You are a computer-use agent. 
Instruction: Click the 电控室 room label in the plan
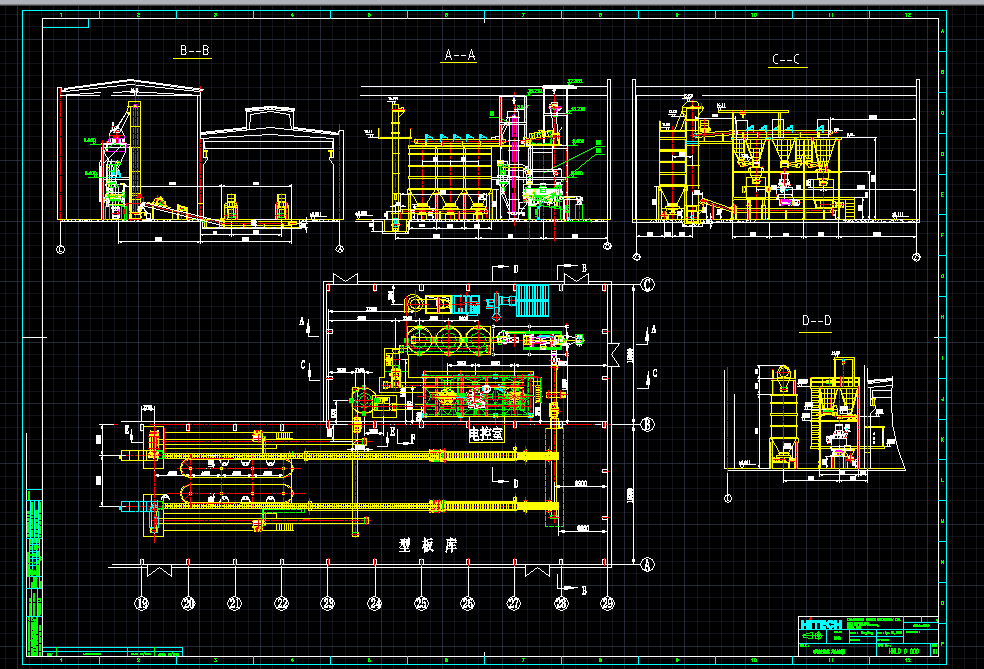486,434
